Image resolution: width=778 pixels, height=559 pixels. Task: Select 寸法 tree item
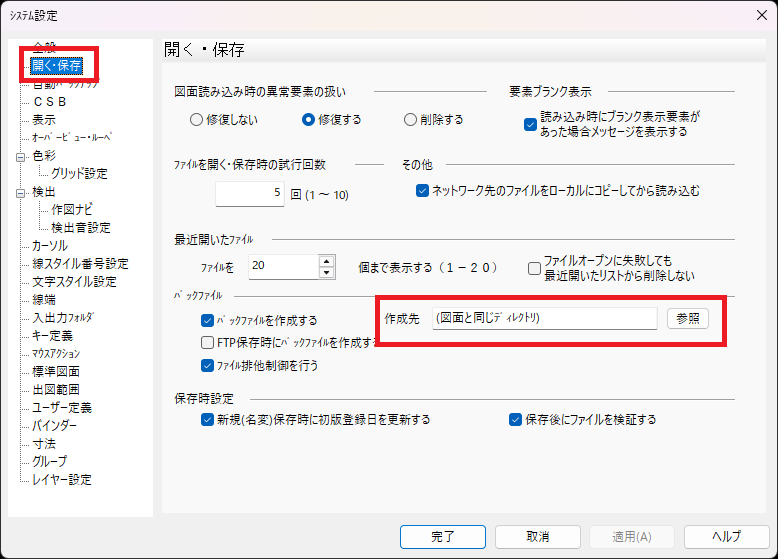pos(44,443)
